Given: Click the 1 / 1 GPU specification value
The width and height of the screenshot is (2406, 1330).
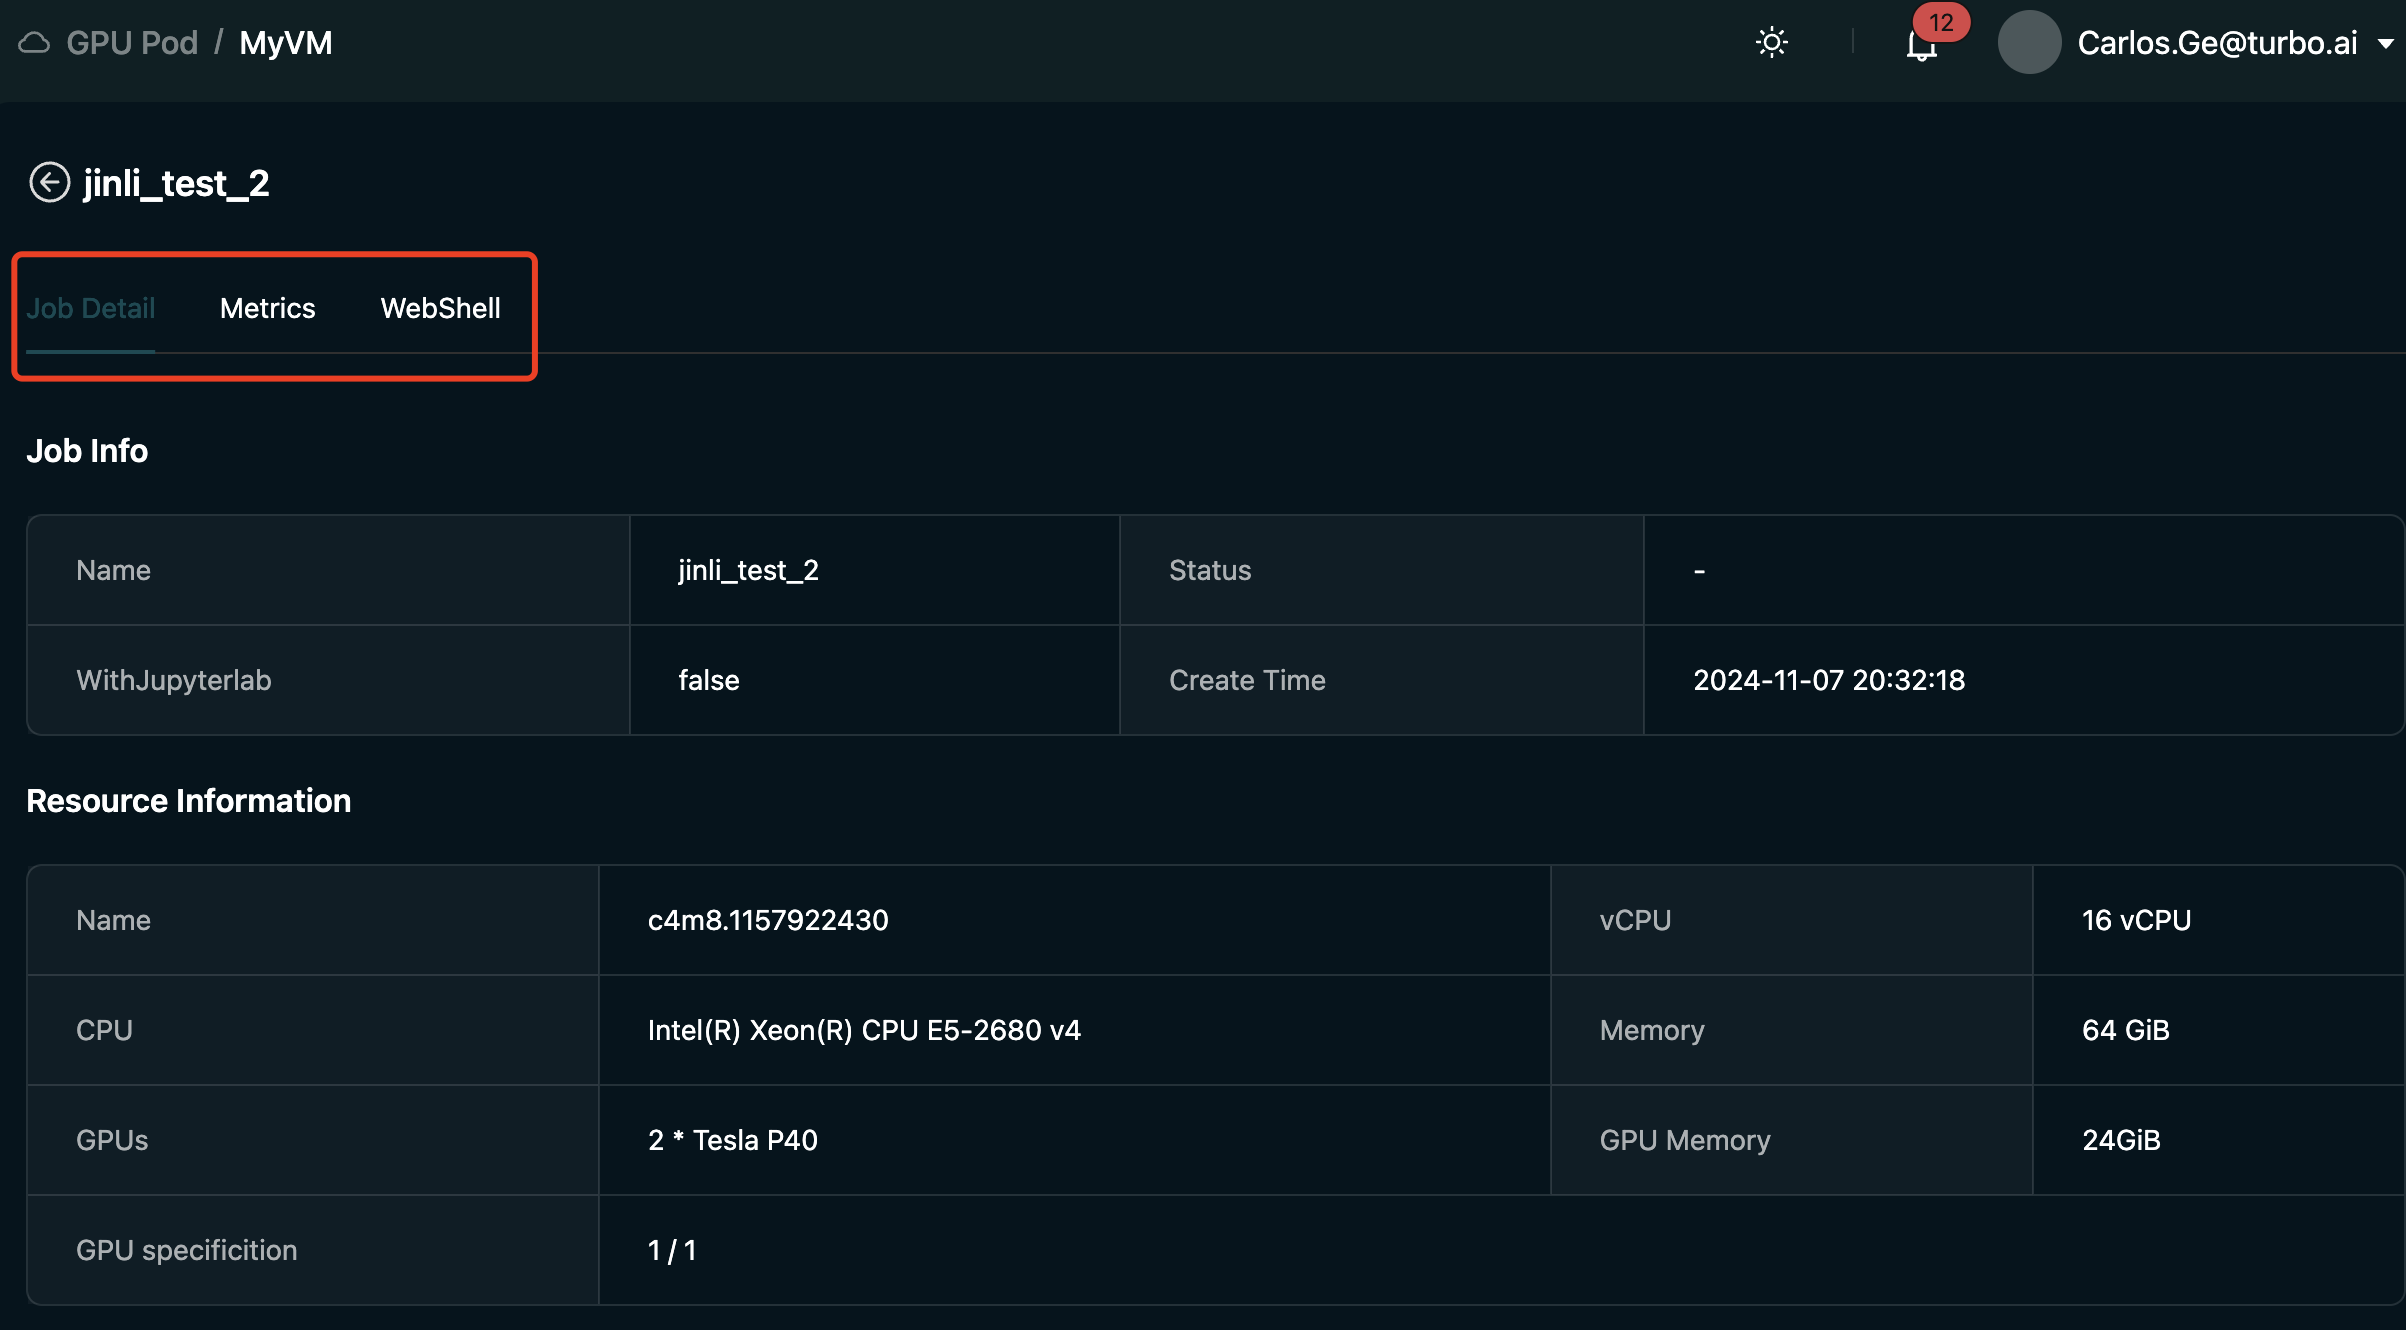Looking at the screenshot, I should click(x=672, y=1250).
